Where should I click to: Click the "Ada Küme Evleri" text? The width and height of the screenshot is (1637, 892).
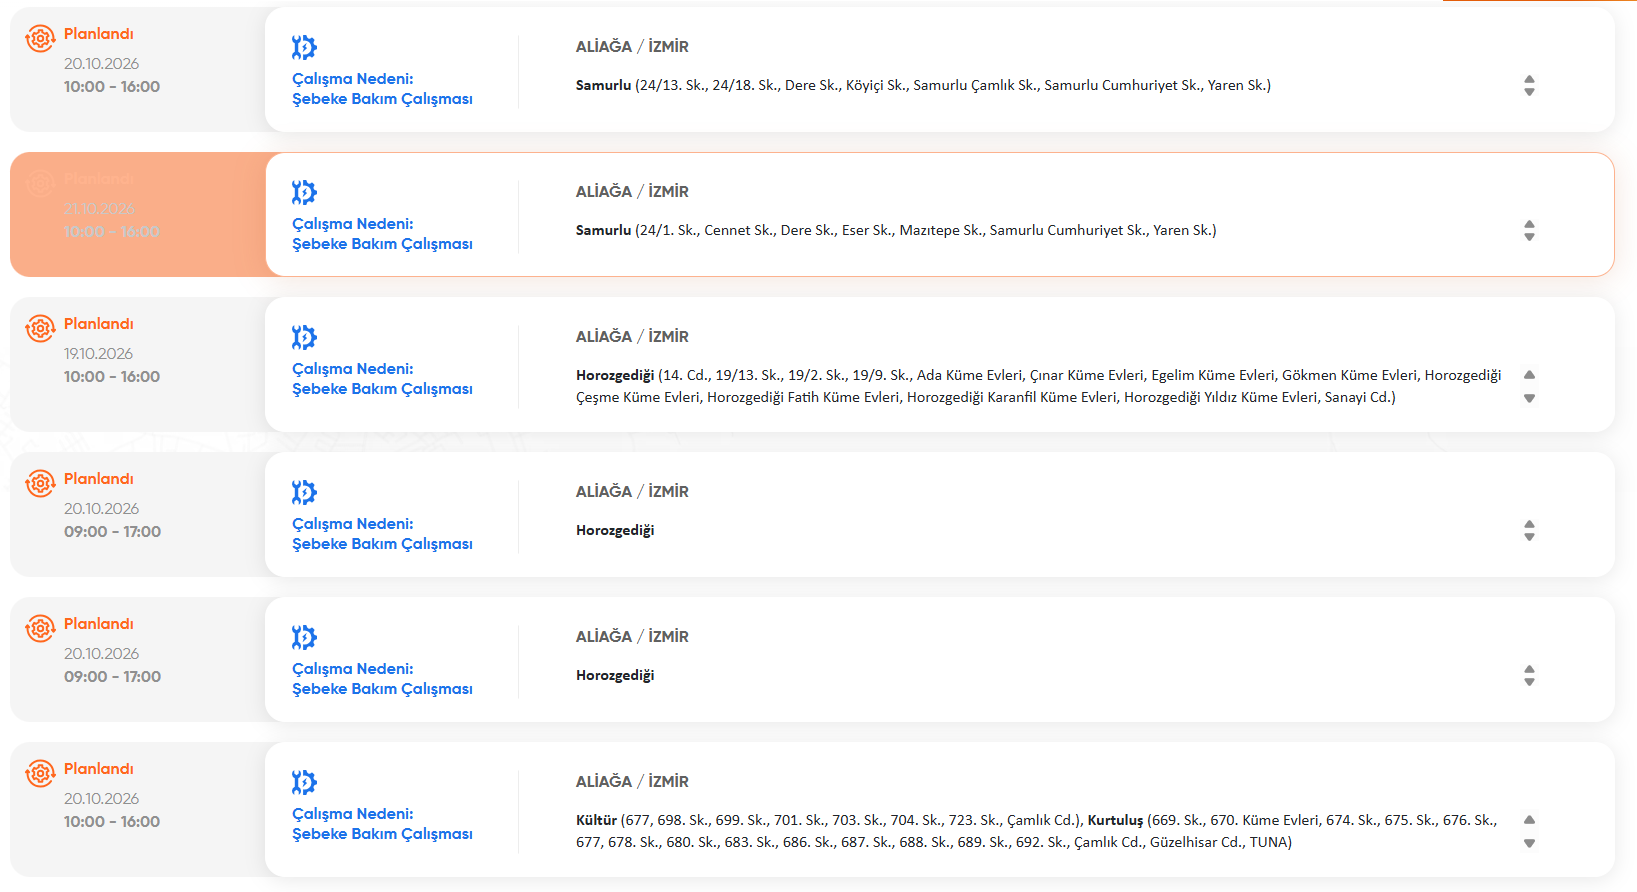[x=970, y=376]
